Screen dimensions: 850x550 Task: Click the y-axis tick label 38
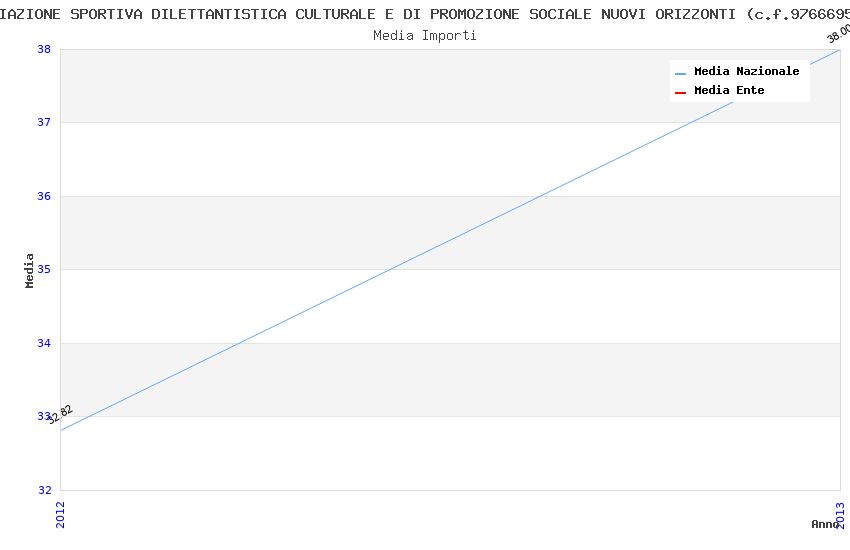pos(45,49)
